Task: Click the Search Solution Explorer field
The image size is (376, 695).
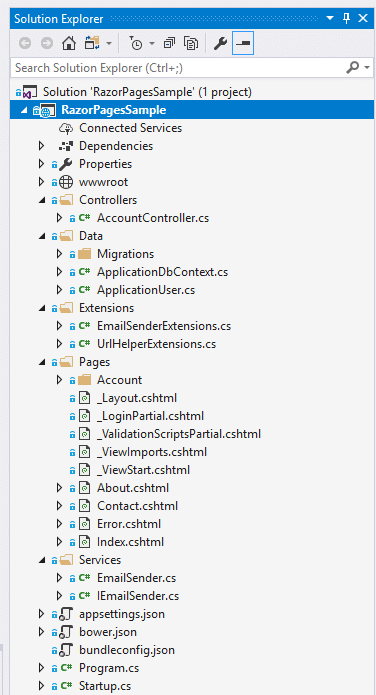Action: (x=177, y=68)
